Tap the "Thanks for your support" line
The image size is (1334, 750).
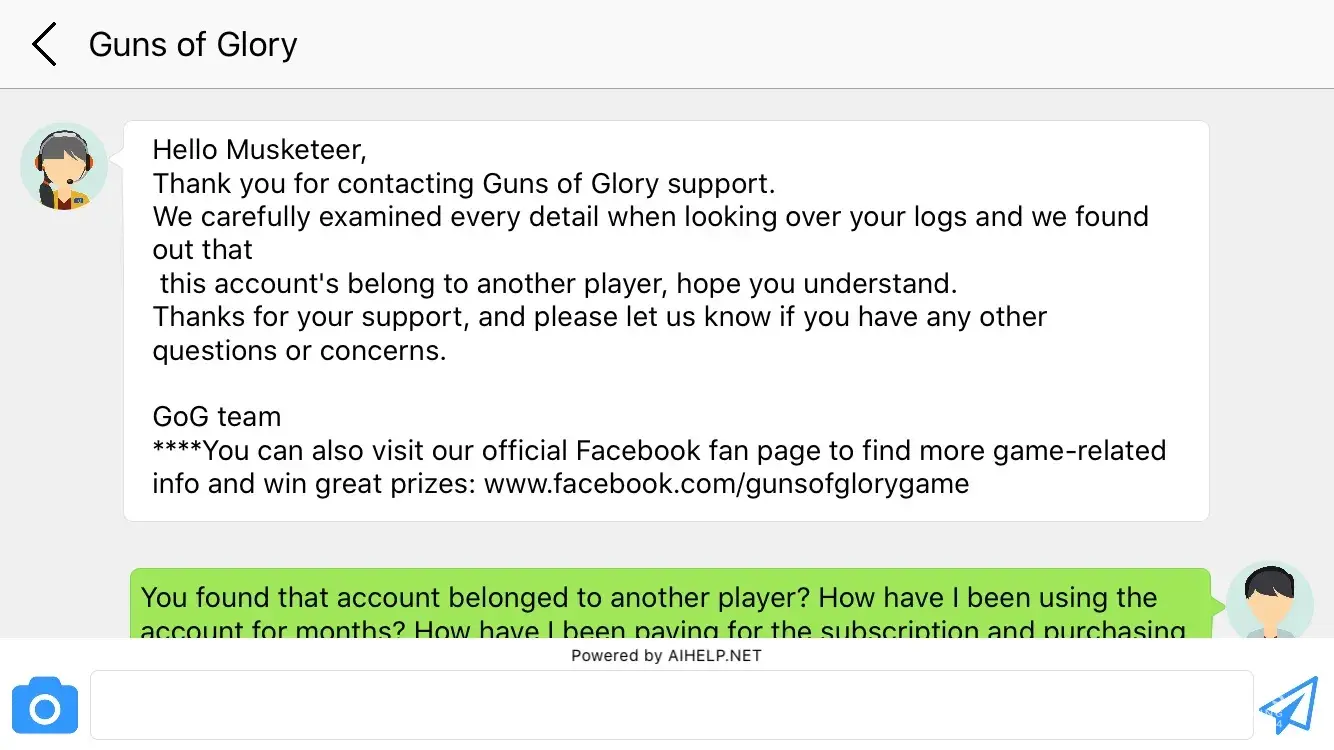pyautogui.click(x=600, y=318)
